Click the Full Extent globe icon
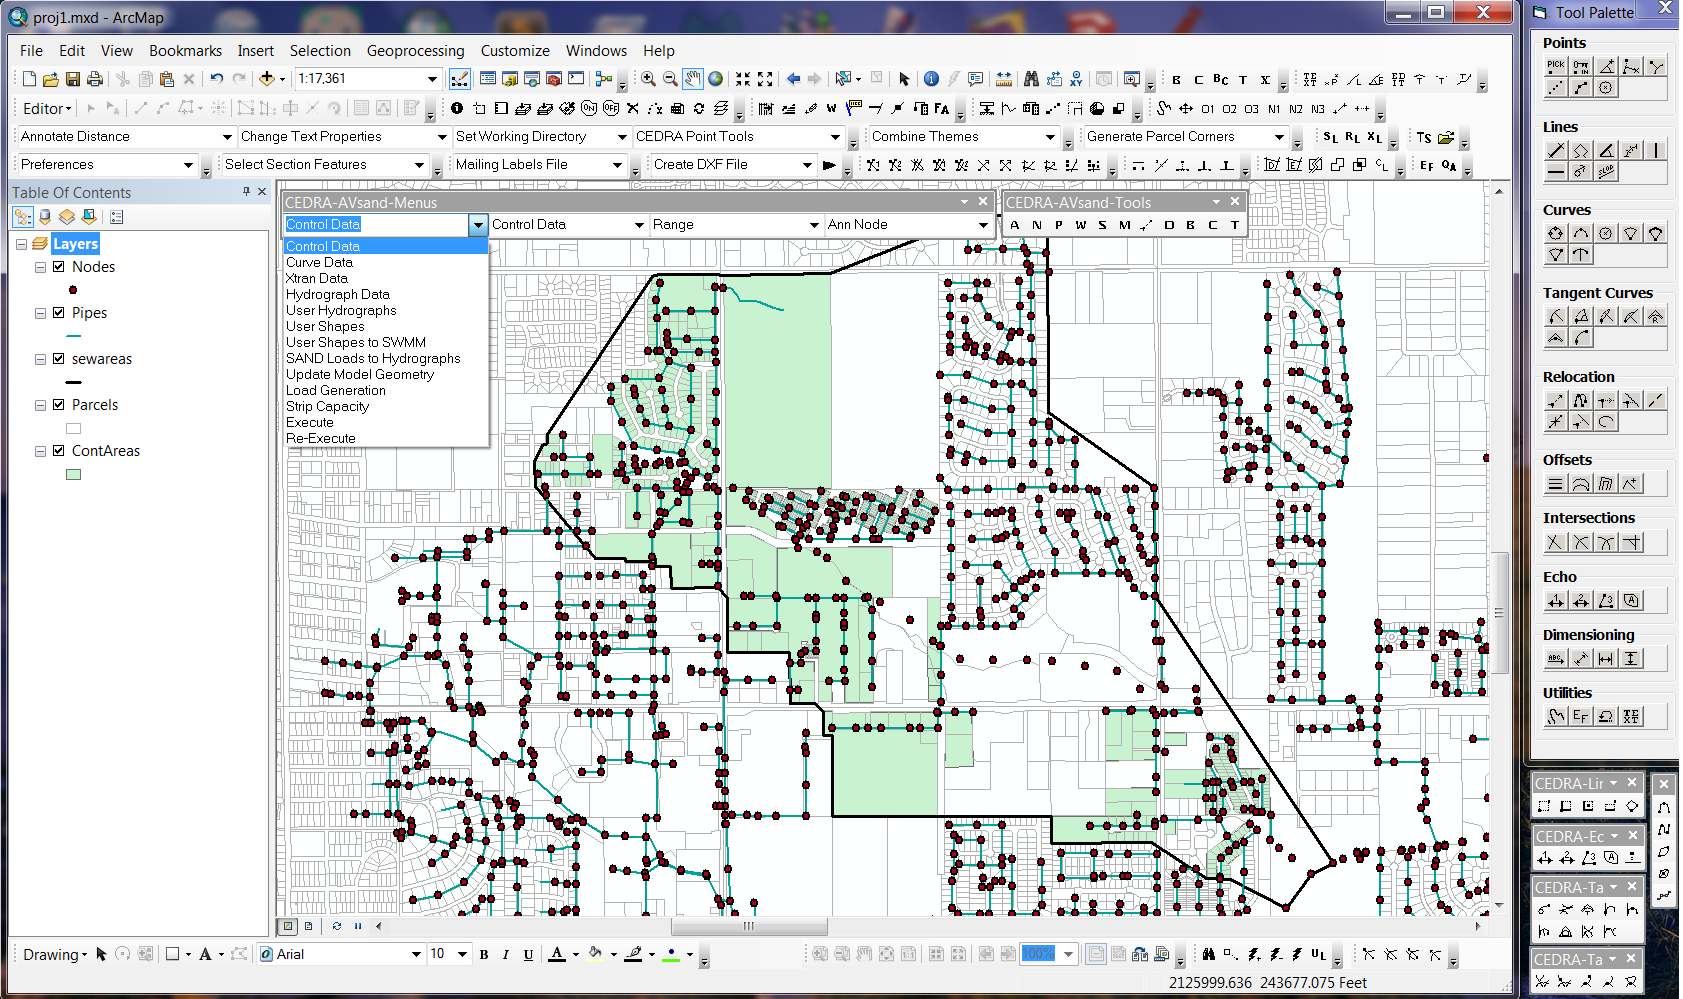Screen dimensions: 1683x999 [x=716, y=79]
